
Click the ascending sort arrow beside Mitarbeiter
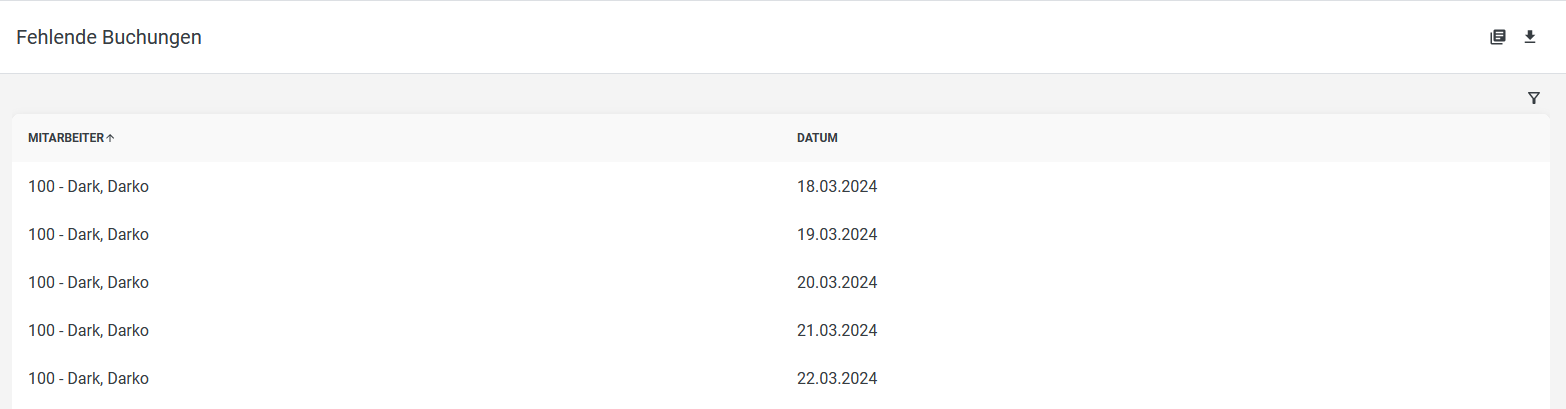[110, 138]
